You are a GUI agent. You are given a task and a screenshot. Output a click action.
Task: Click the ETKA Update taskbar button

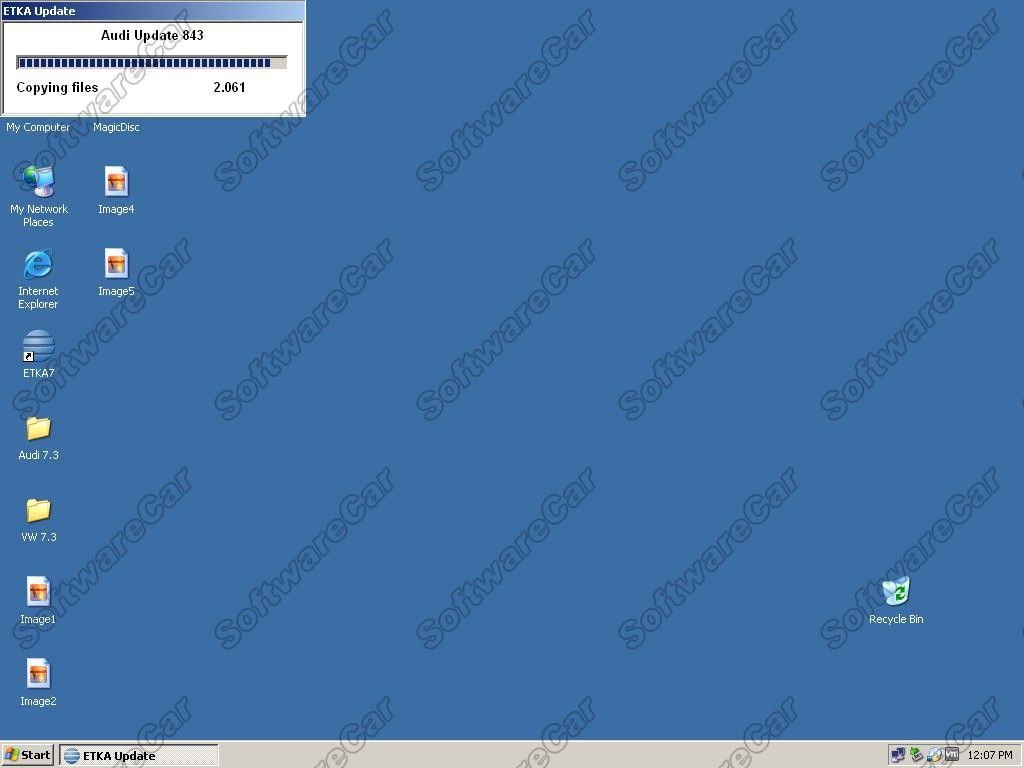click(139, 756)
